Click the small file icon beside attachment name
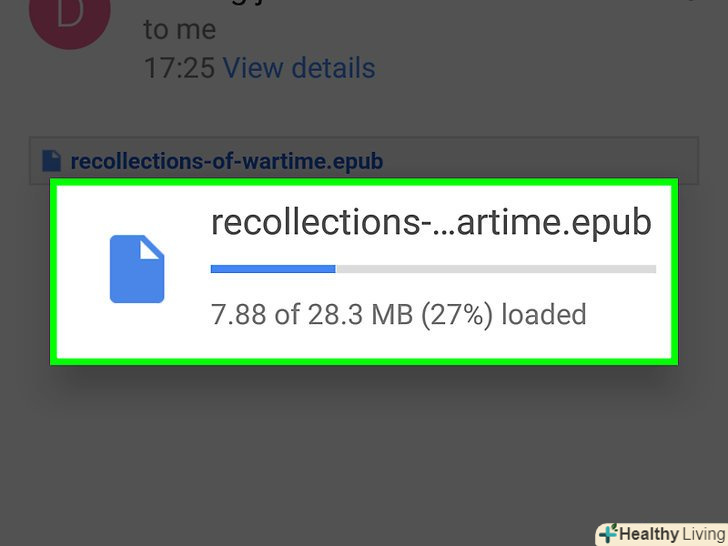Image resolution: width=728 pixels, height=546 pixels. [x=52, y=161]
